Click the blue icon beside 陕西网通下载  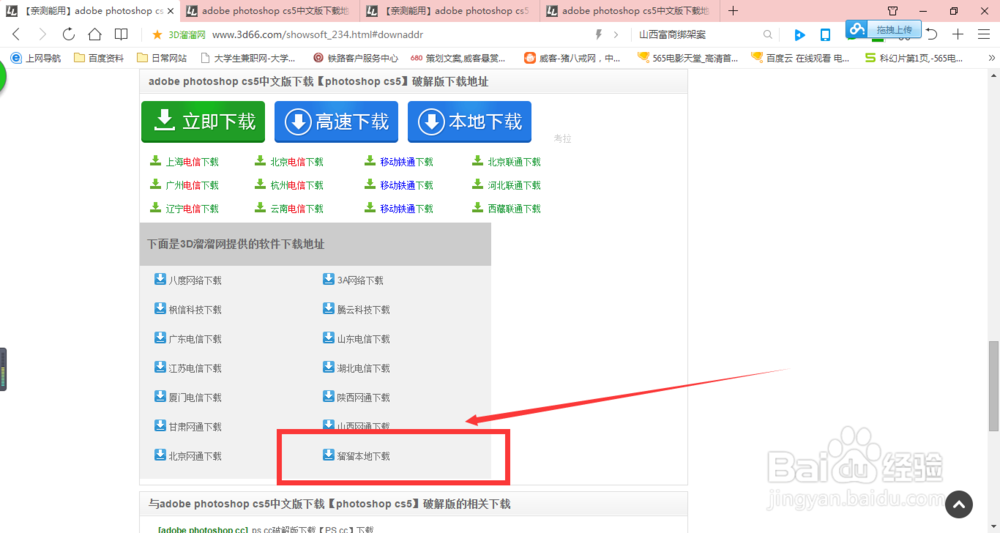tap(328, 397)
